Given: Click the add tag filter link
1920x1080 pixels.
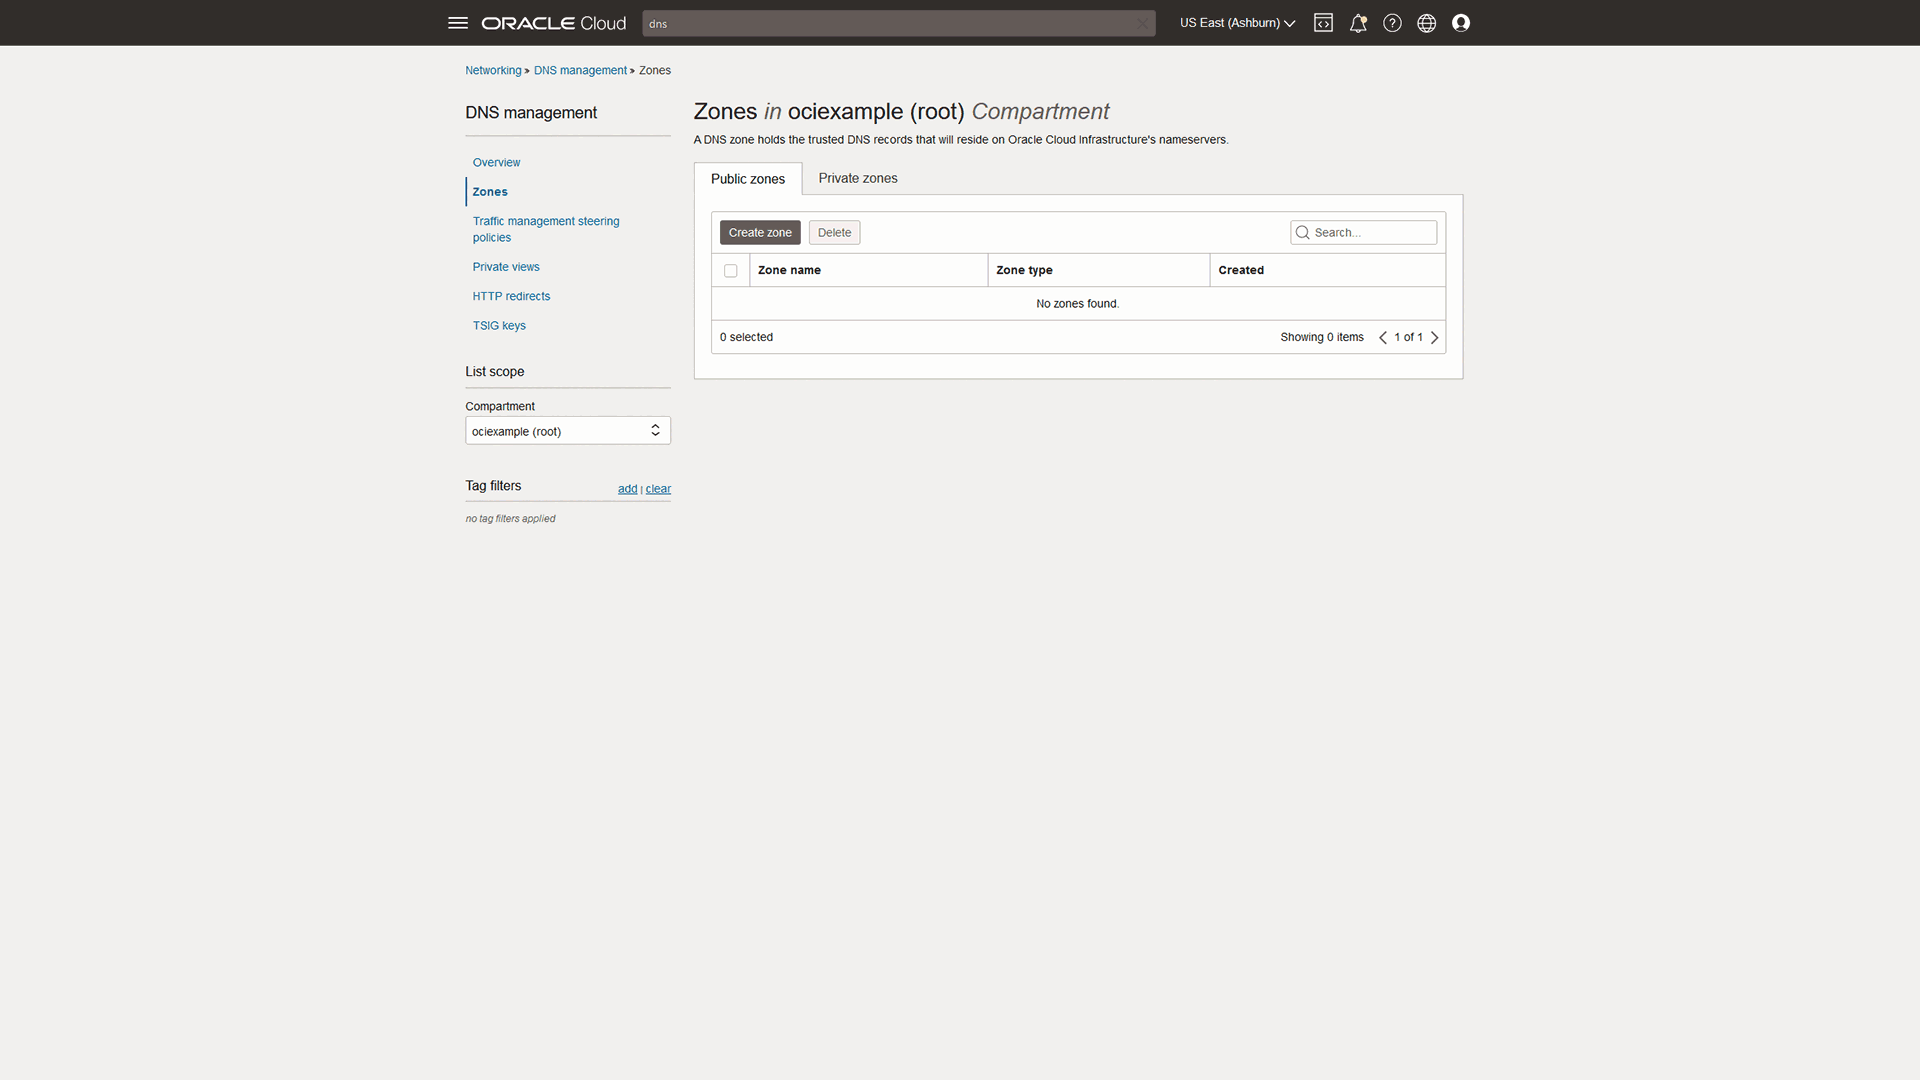Looking at the screenshot, I should (x=626, y=488).
